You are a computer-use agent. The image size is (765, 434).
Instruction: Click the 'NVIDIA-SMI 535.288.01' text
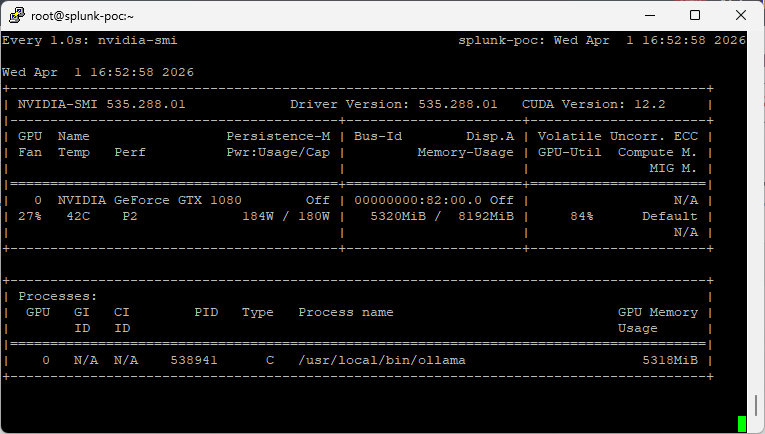101,104
